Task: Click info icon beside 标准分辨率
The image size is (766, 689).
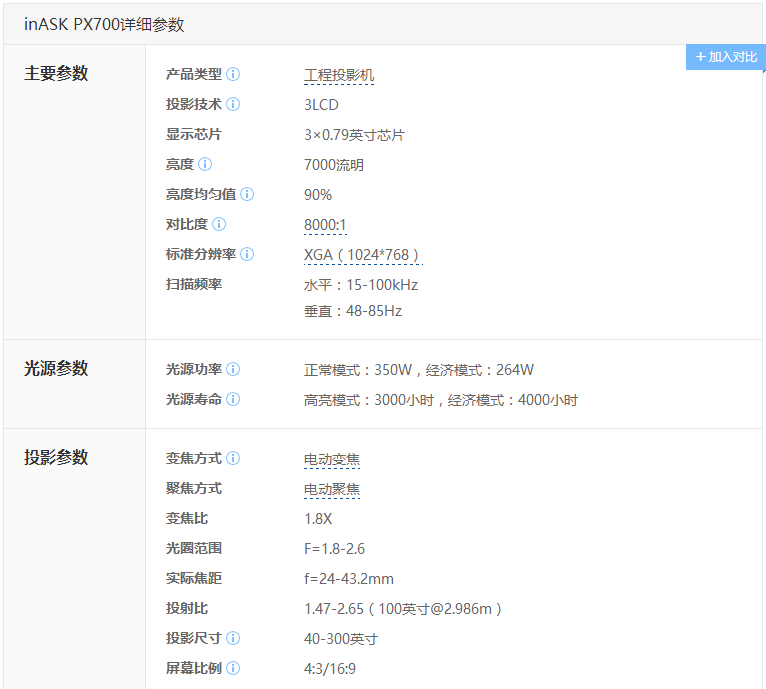Action: [x=247, y=254]
